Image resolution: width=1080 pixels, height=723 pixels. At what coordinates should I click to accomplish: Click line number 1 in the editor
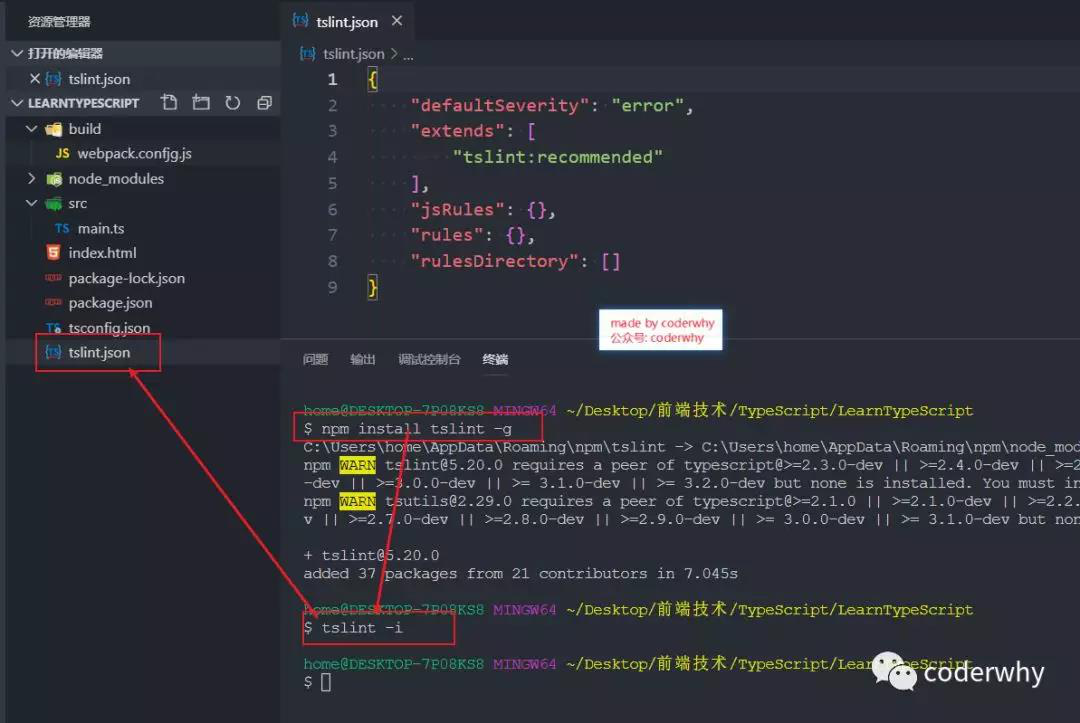333,79
